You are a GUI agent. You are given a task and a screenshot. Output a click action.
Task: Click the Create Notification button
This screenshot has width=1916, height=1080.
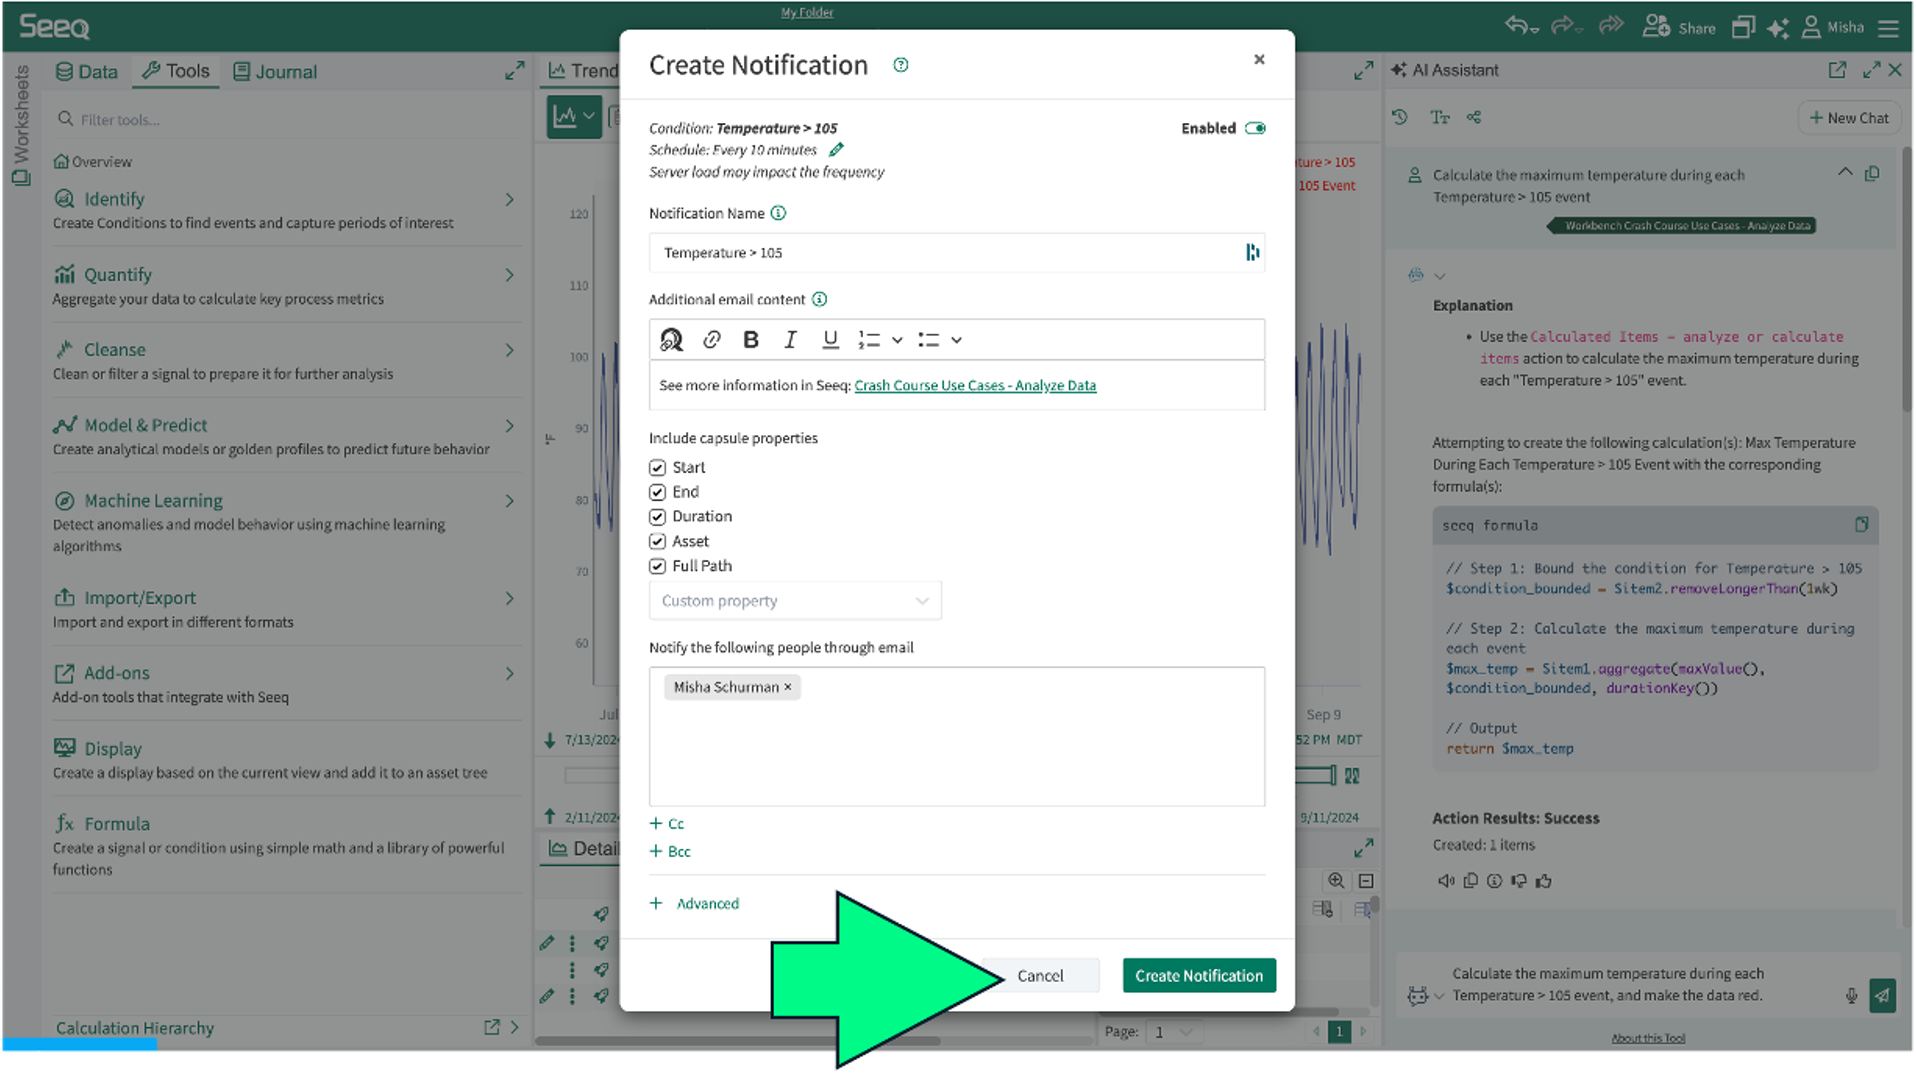[1198, 975]
